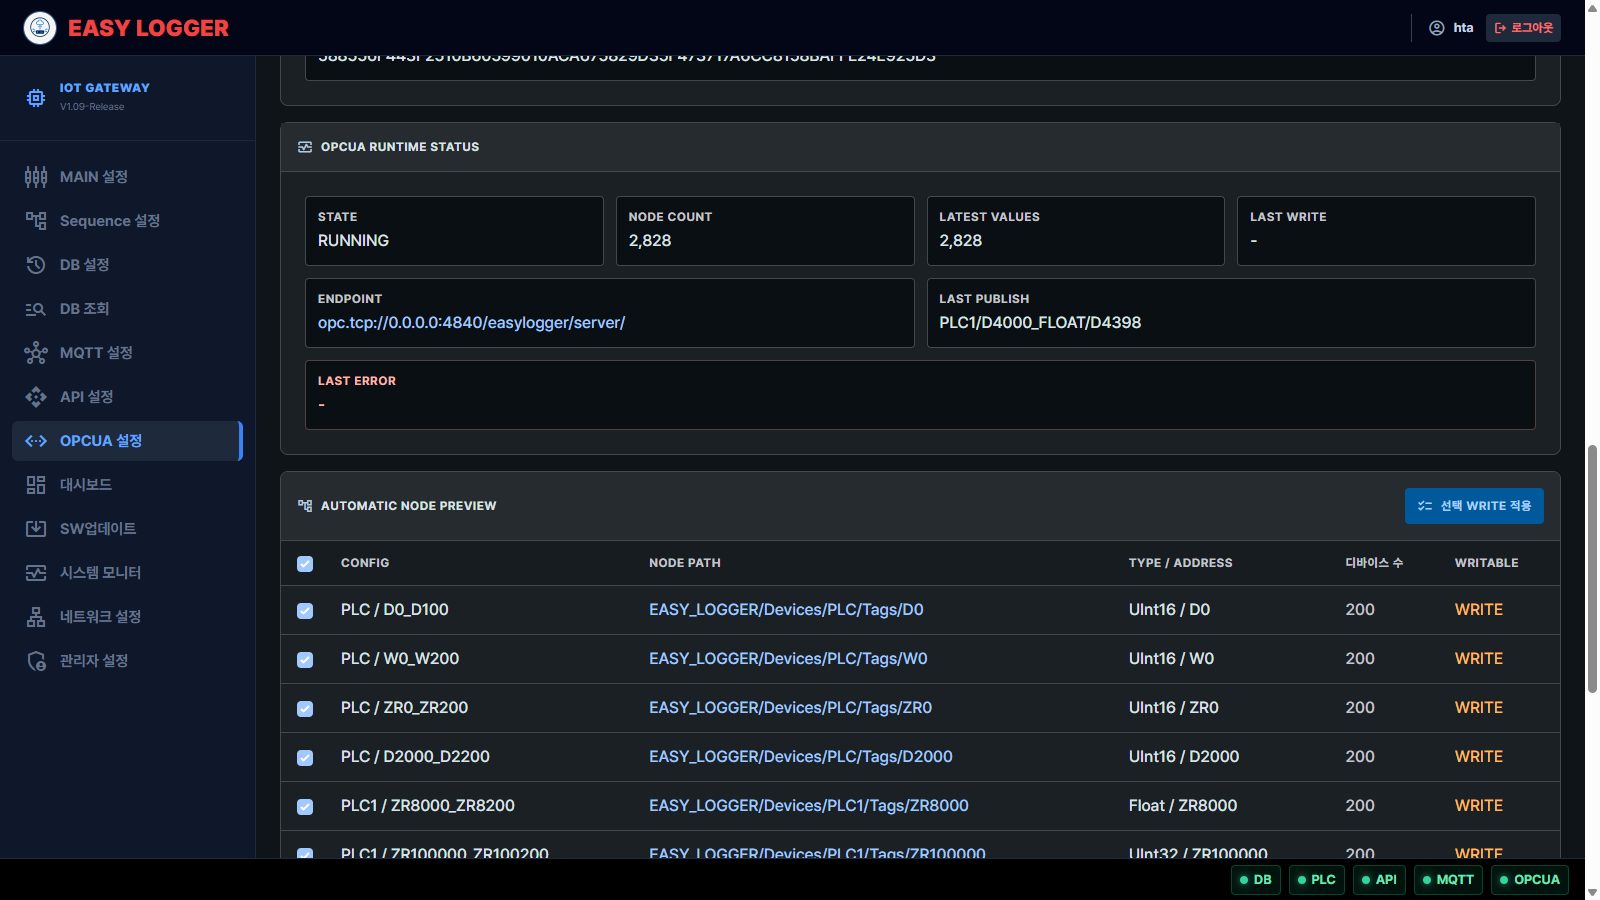Image resolution: width=1600 pixels, height=900 pixels.
Task: Click the EASY LOGGER title text
Action: (x=148, y=28)
